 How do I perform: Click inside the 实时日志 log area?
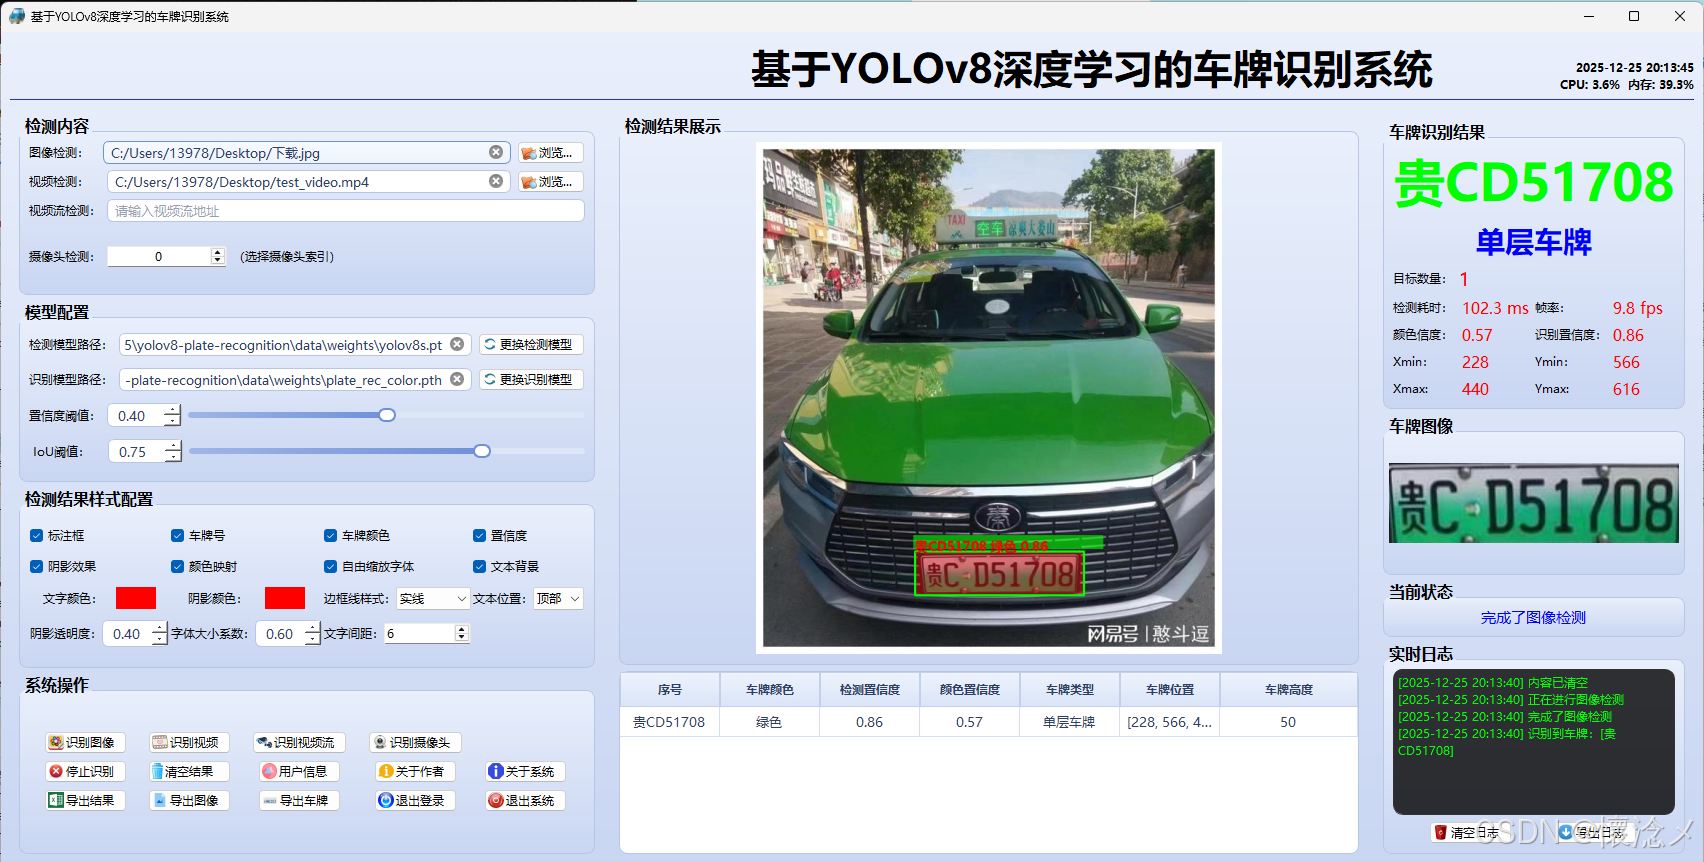pyautogui.click(x=1533, y=741)
